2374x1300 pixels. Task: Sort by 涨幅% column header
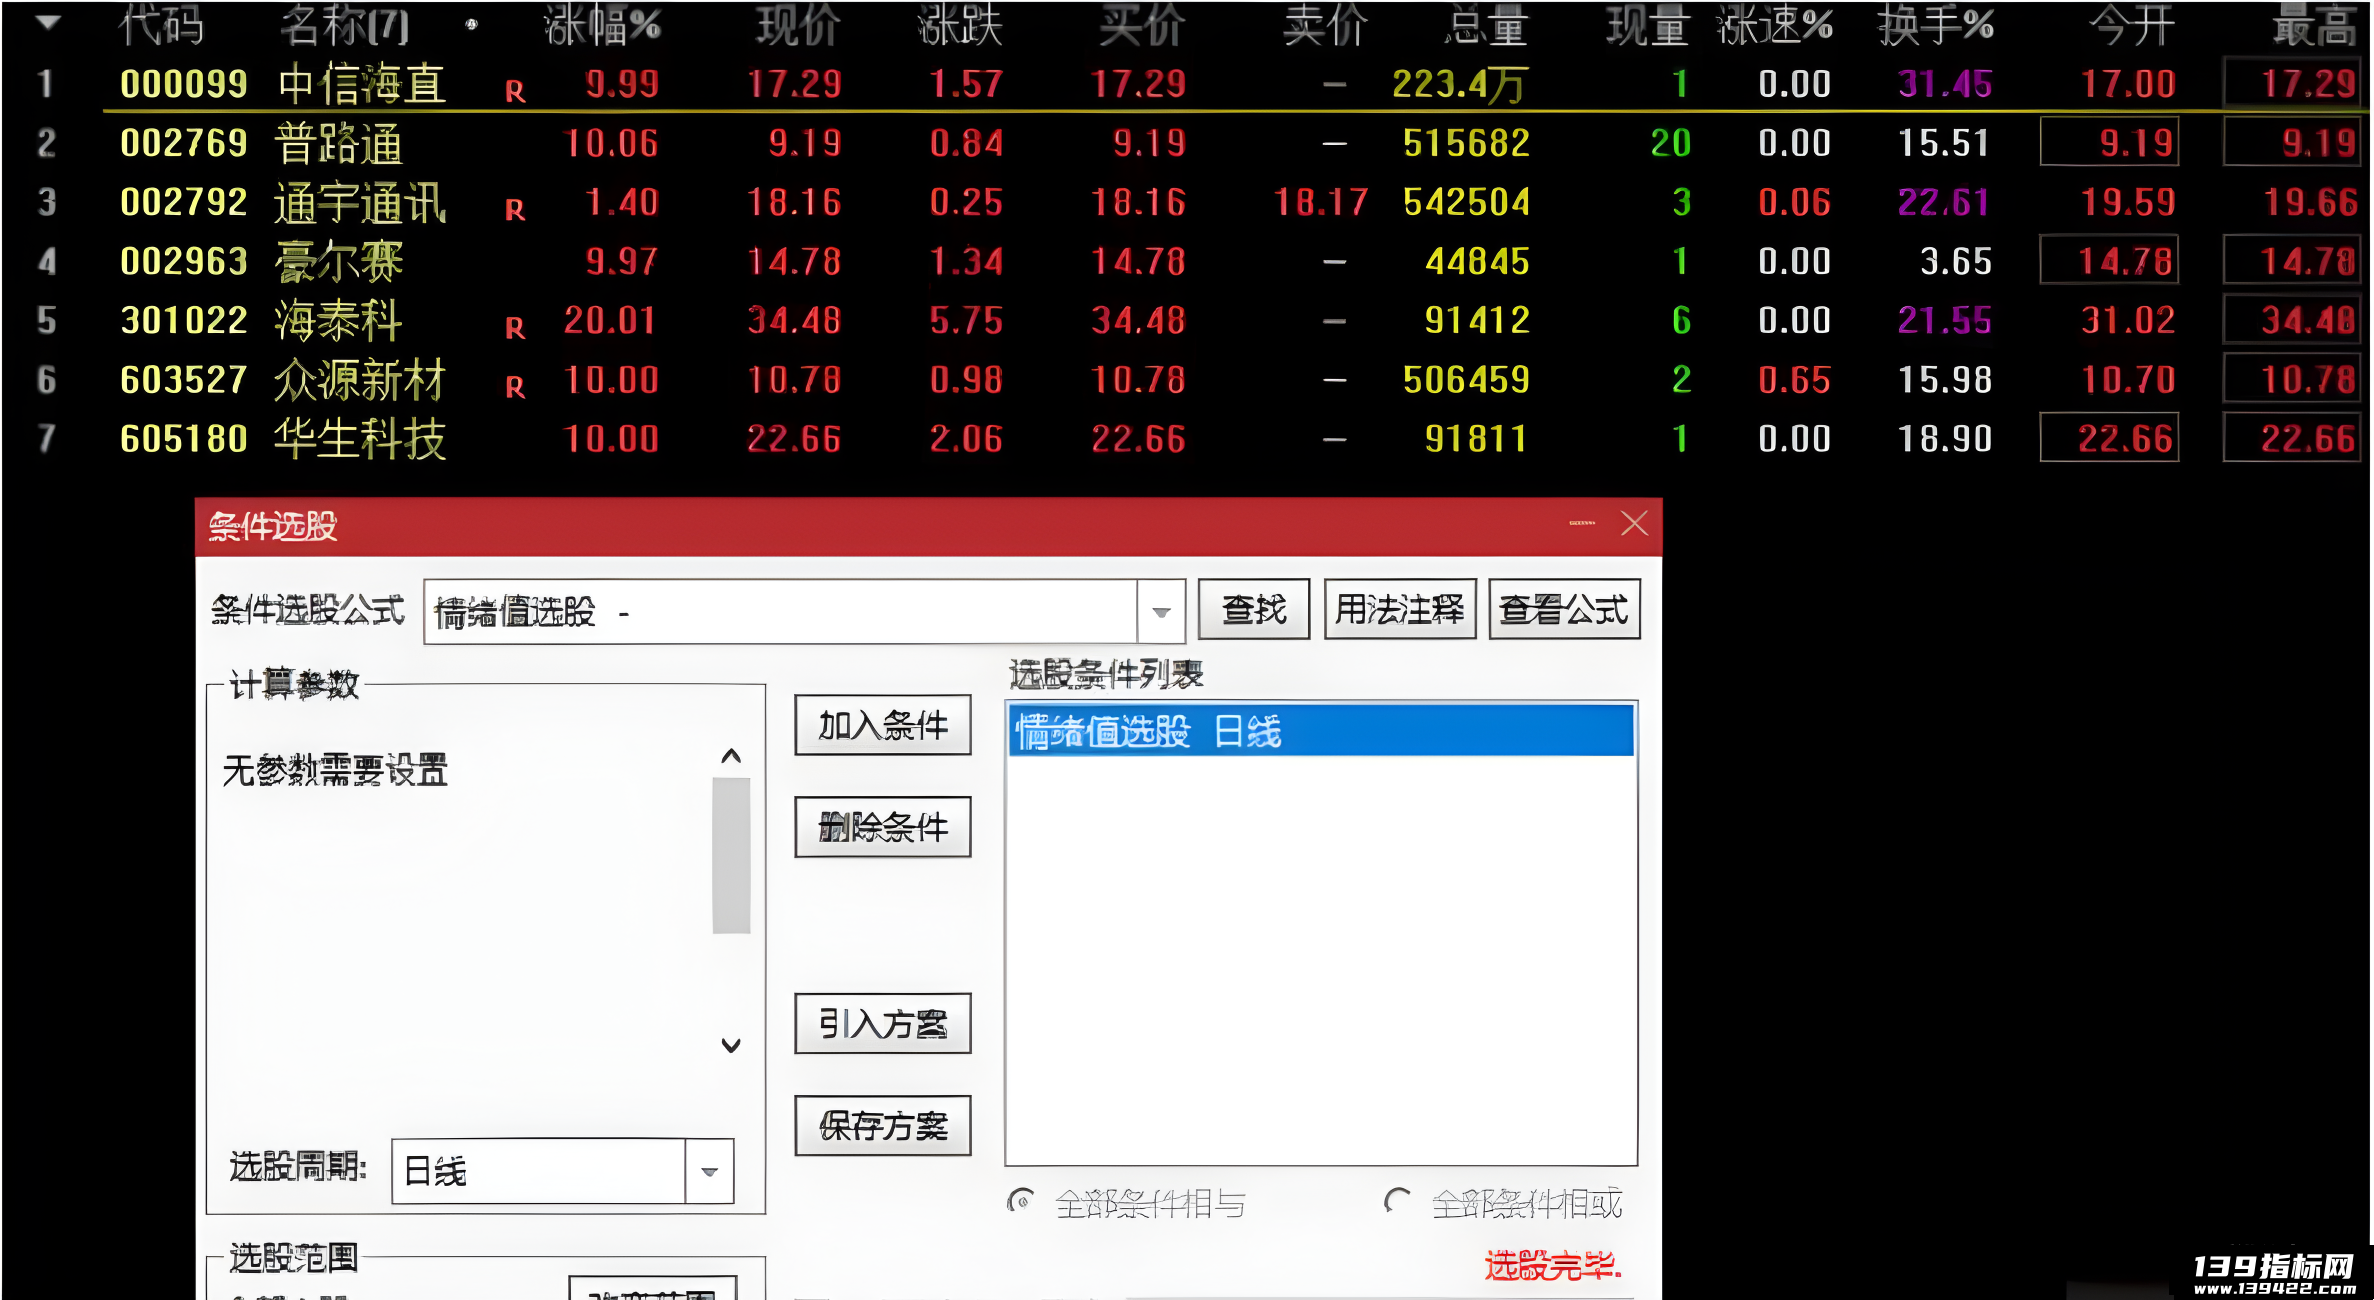(602, 26)
